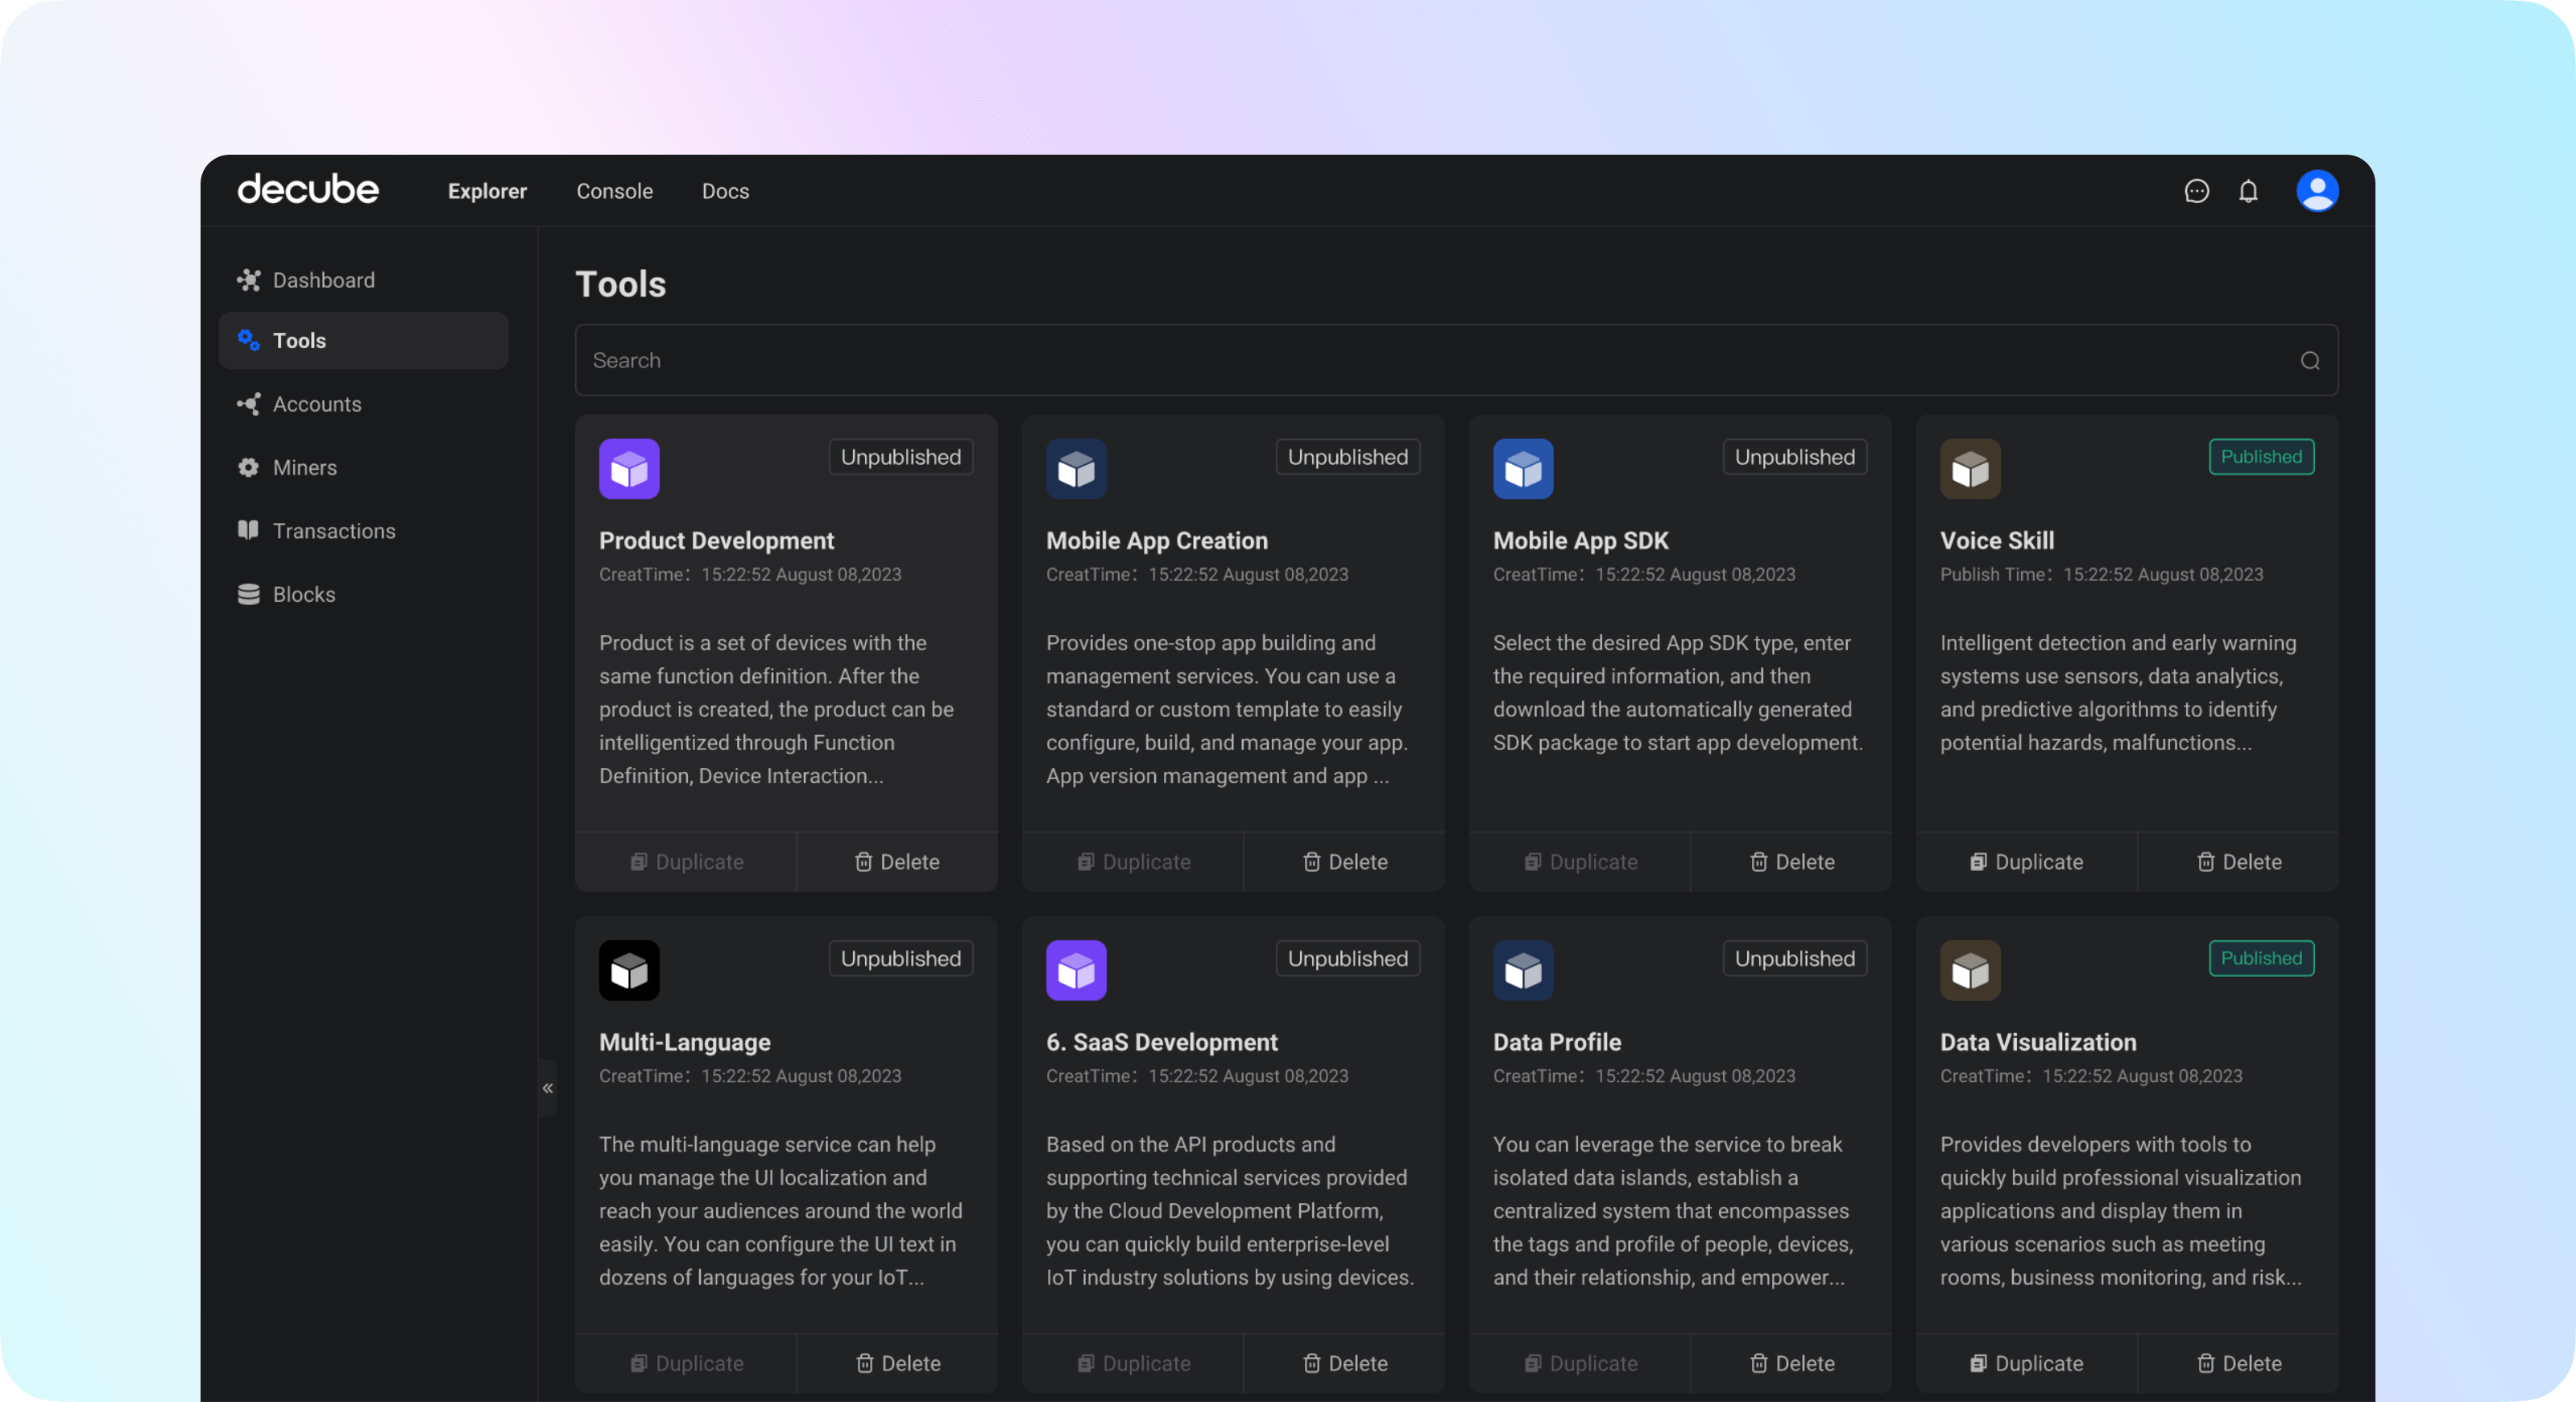Viewport: 2576px width, 1402px height.
Task: Toggle the Data Visualization Published badge
Action: click(2260, 958)
